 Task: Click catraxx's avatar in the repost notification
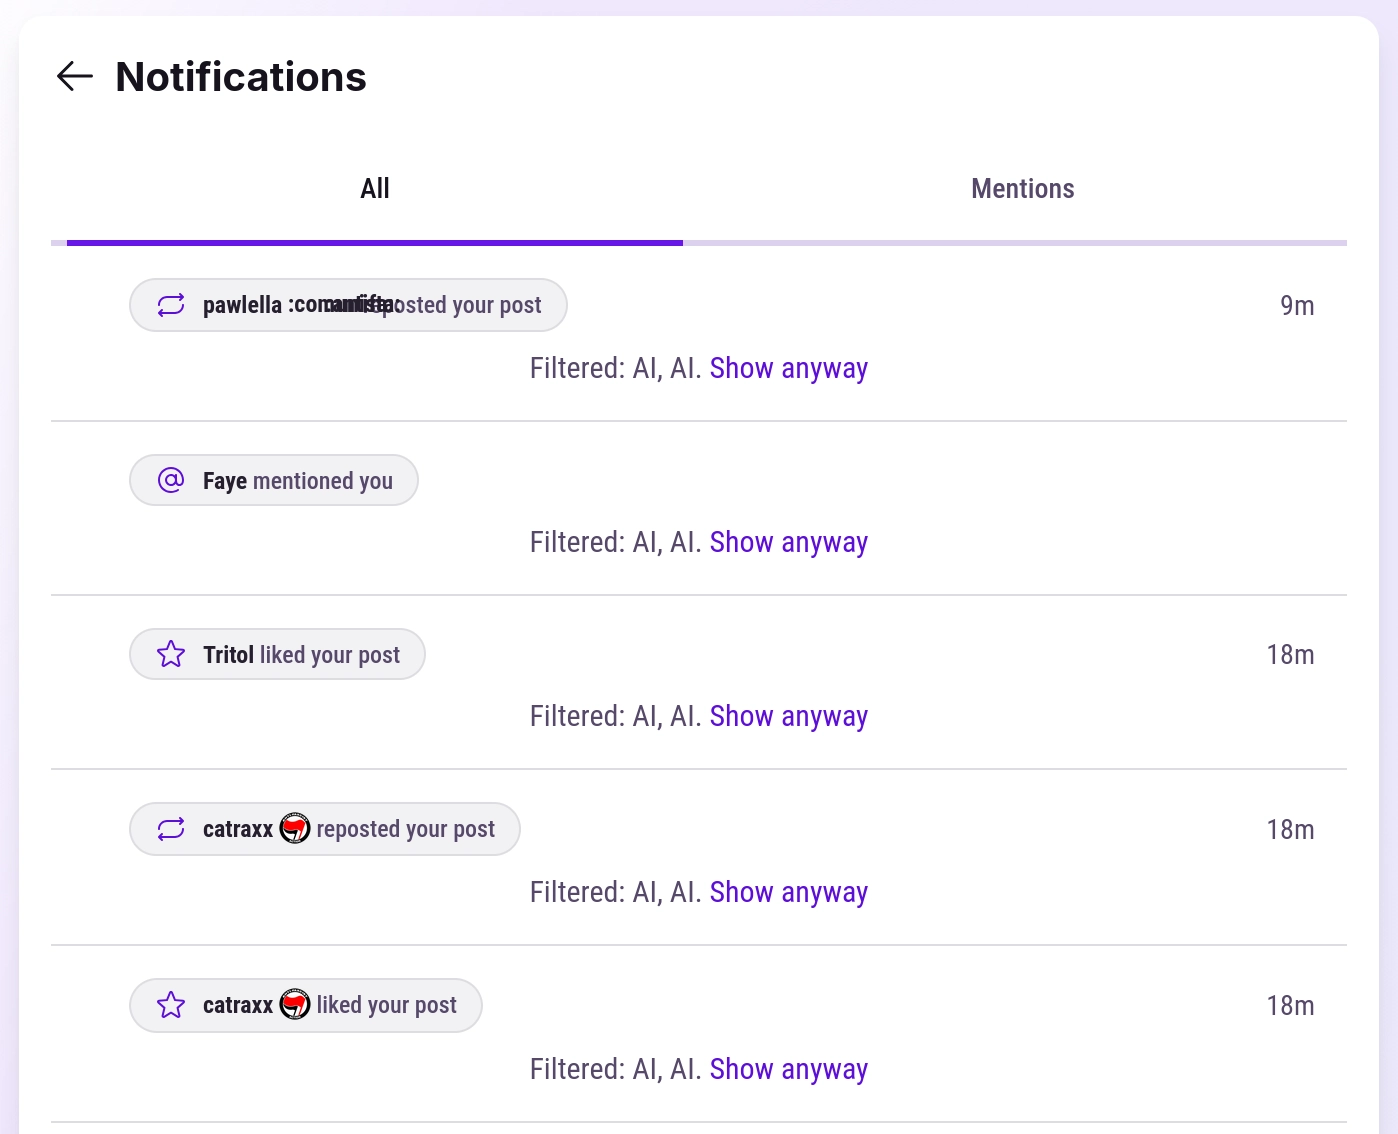pos(296,829)
